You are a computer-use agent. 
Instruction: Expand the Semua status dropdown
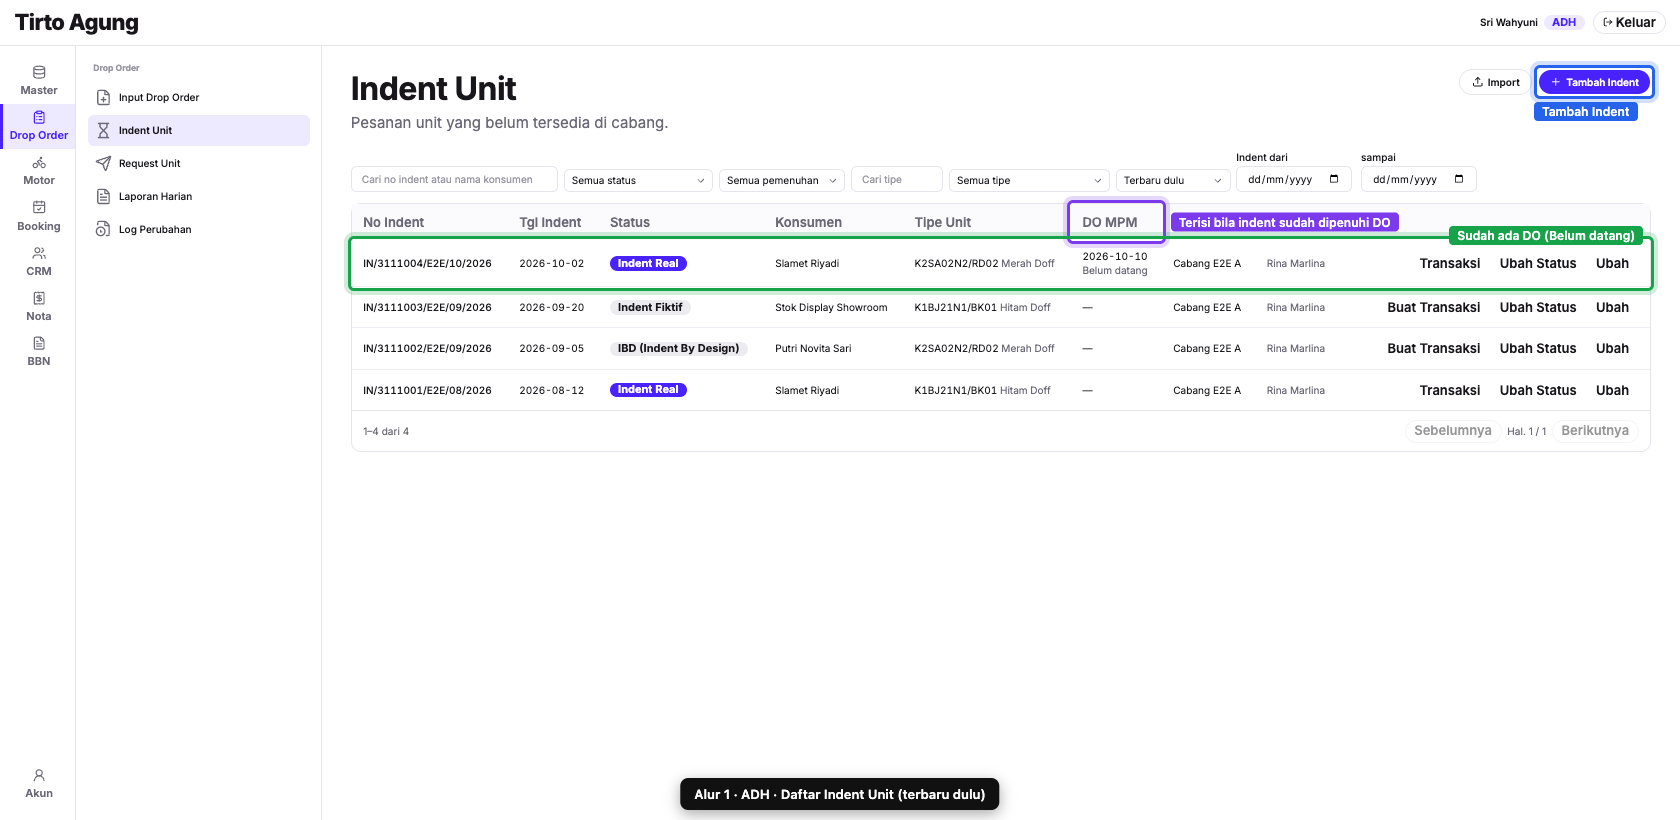tap(638, 180)
